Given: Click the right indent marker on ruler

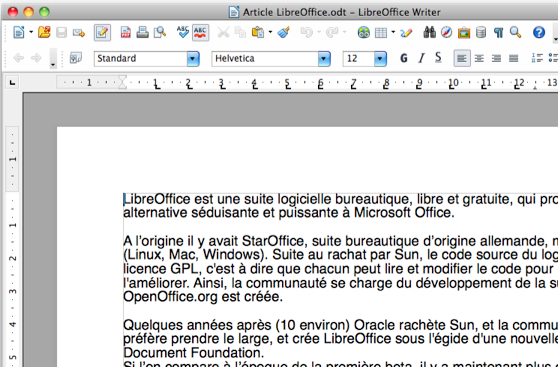Looking at the screenshot, I should pyautogui.click(x=535, y=87).
